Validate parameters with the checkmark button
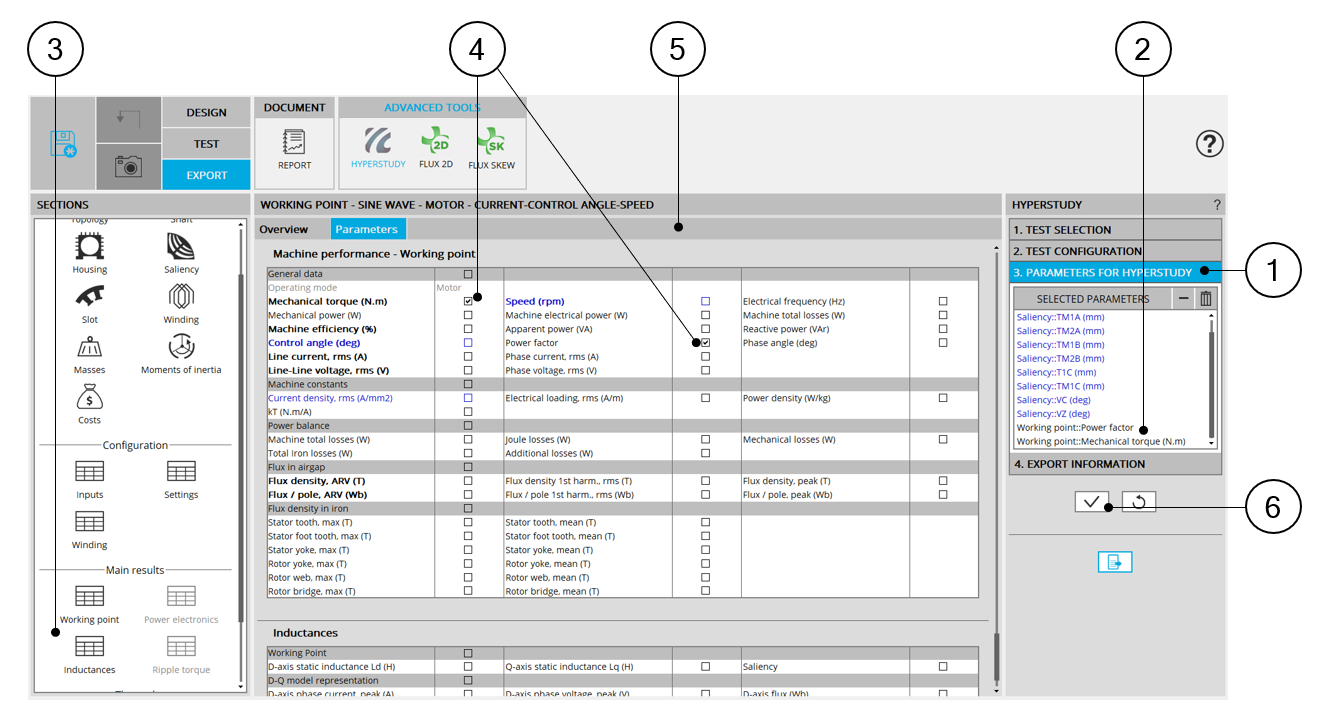Screen dimensions: 1318x713 (x=1092, y=502)
